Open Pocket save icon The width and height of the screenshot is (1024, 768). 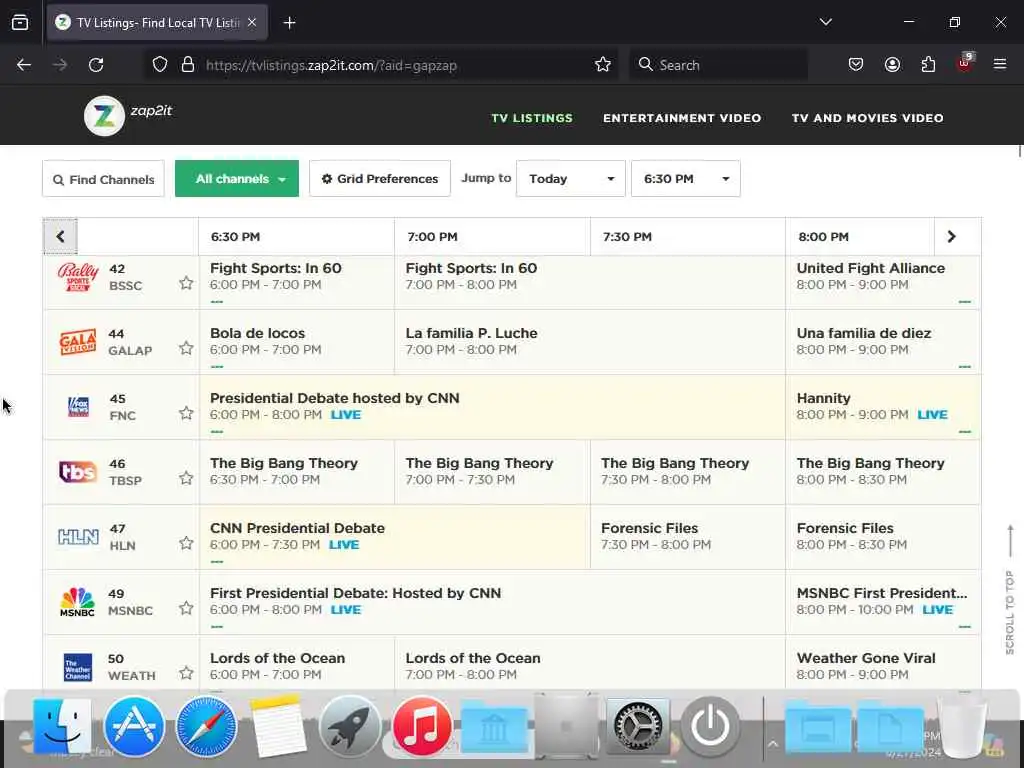coord(856,65)
